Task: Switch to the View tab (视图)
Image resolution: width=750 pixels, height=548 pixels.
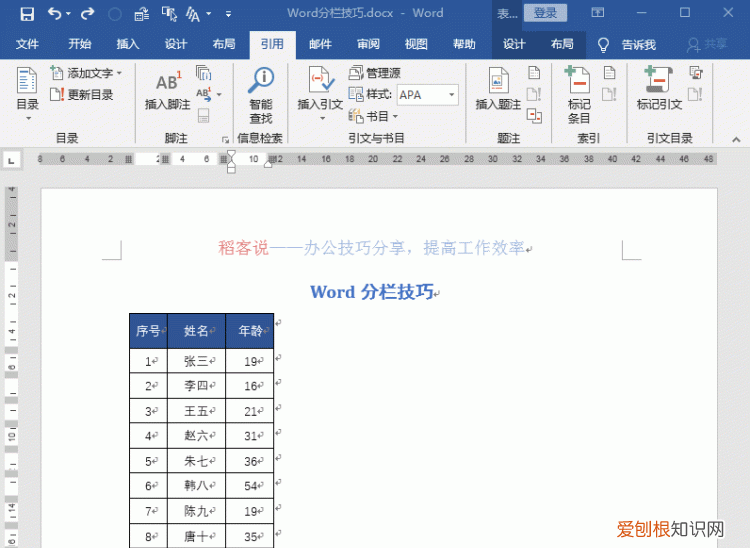Action: (416, 44)
